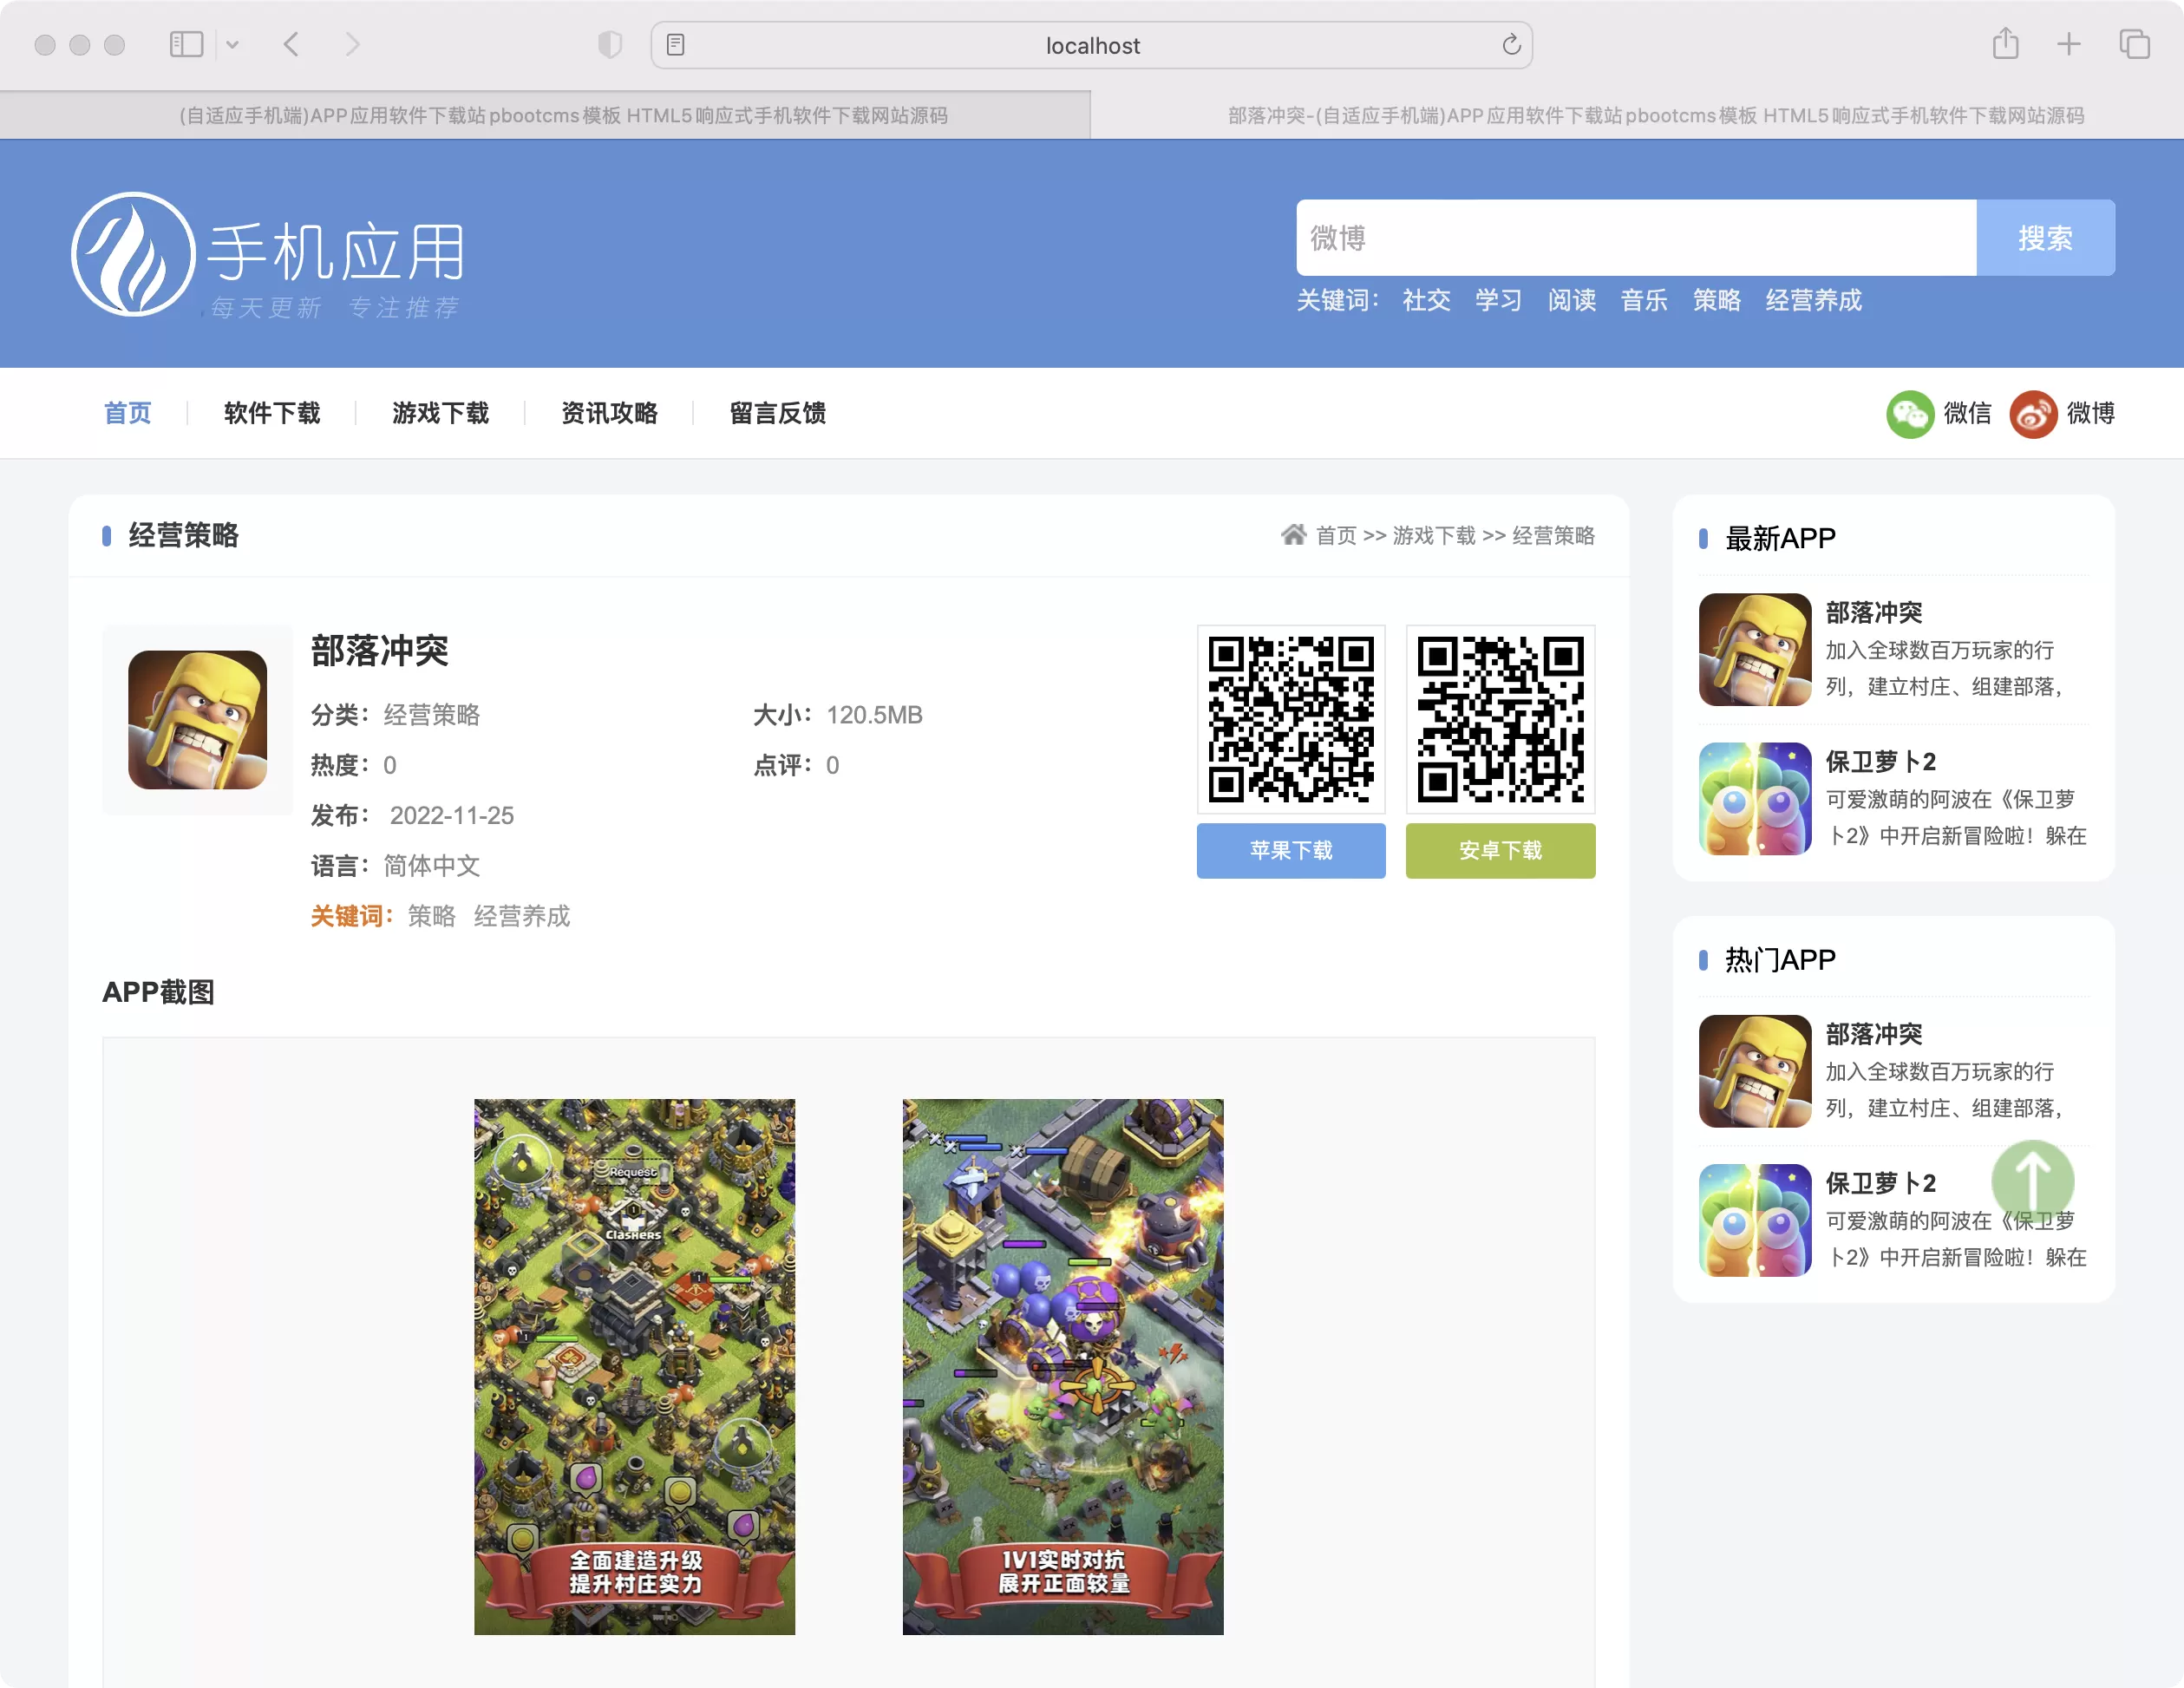
Task: Switch to the first tab APP应用软件下载站
Action: coord(545,115)
